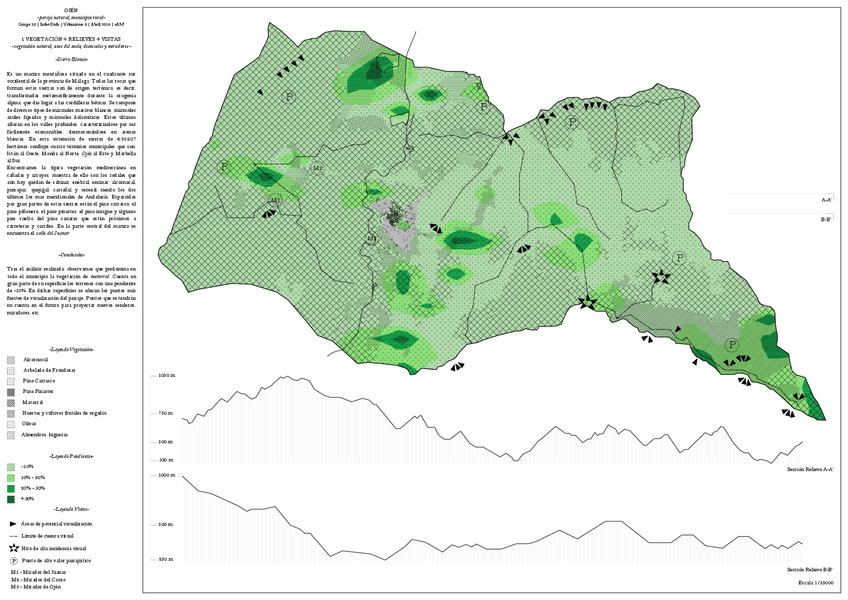
Task: Click the black arrow visualization legend icon
Action: tap(12, 524)
